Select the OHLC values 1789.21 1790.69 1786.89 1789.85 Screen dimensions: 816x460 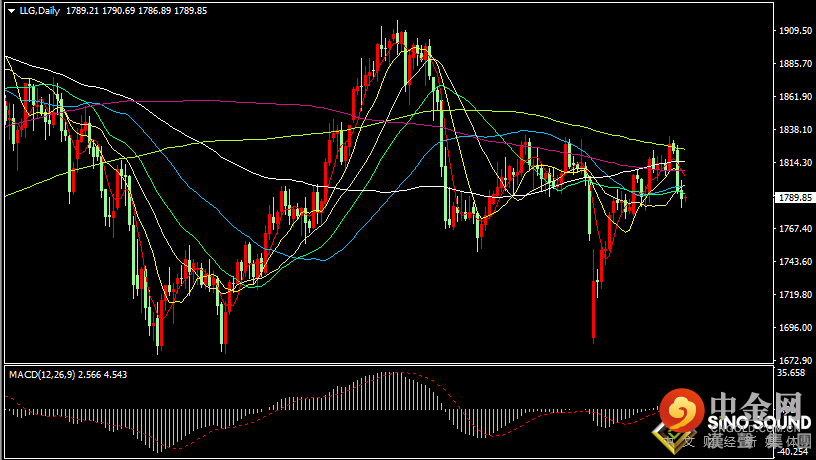coord(136,10)
